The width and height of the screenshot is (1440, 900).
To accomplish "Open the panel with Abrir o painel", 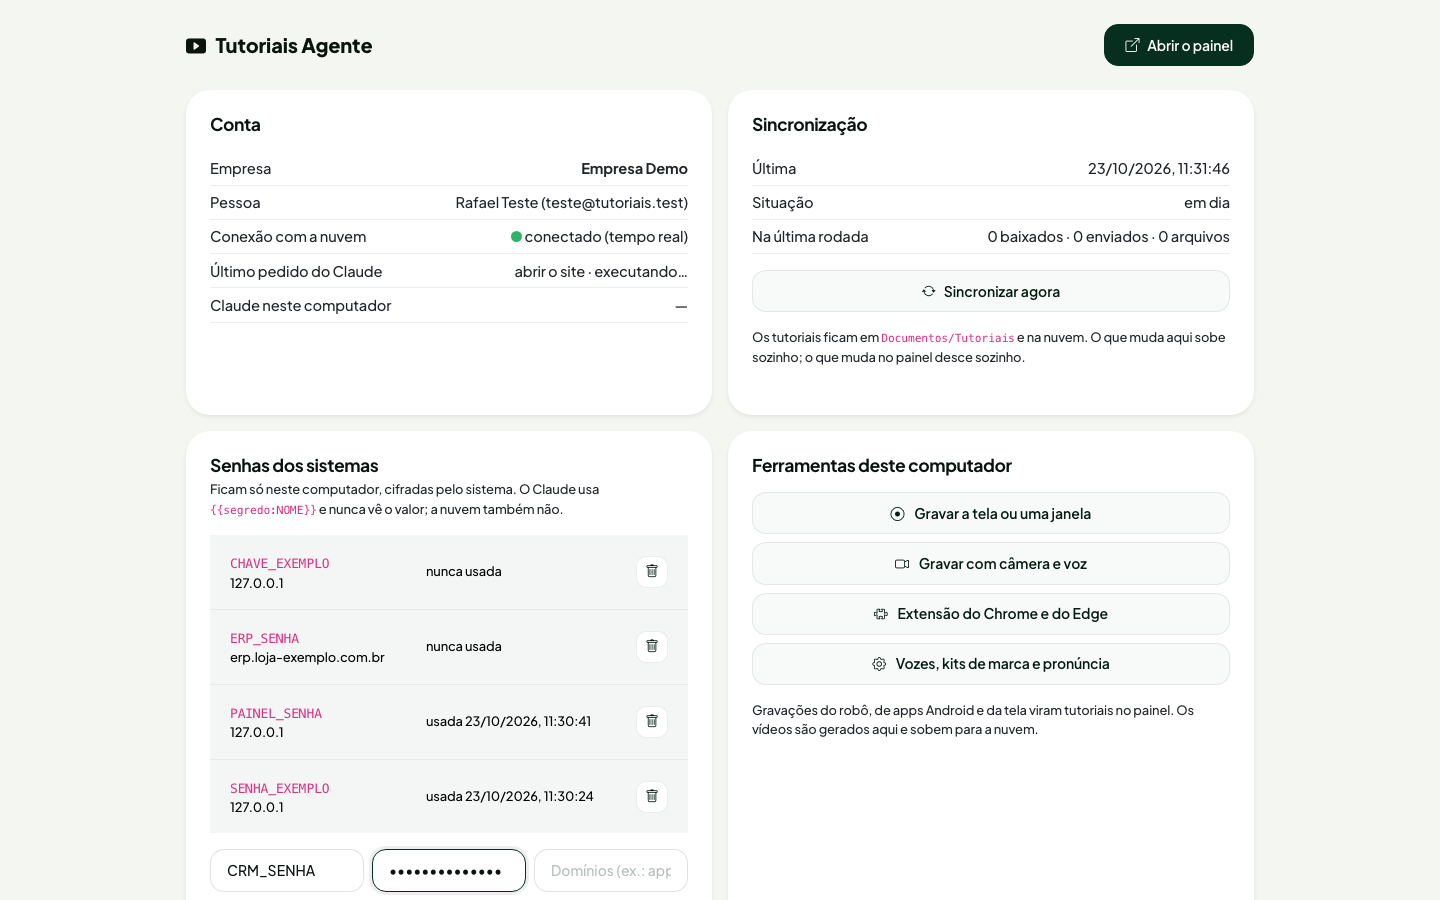I will click(1179, 45).
